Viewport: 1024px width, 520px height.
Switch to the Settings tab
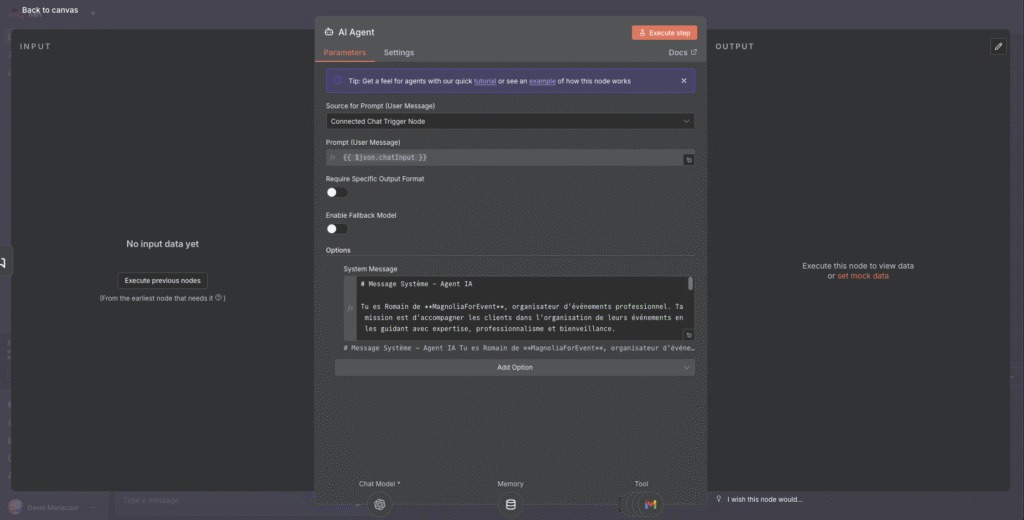pyautogui.click(x=399, y=52)
